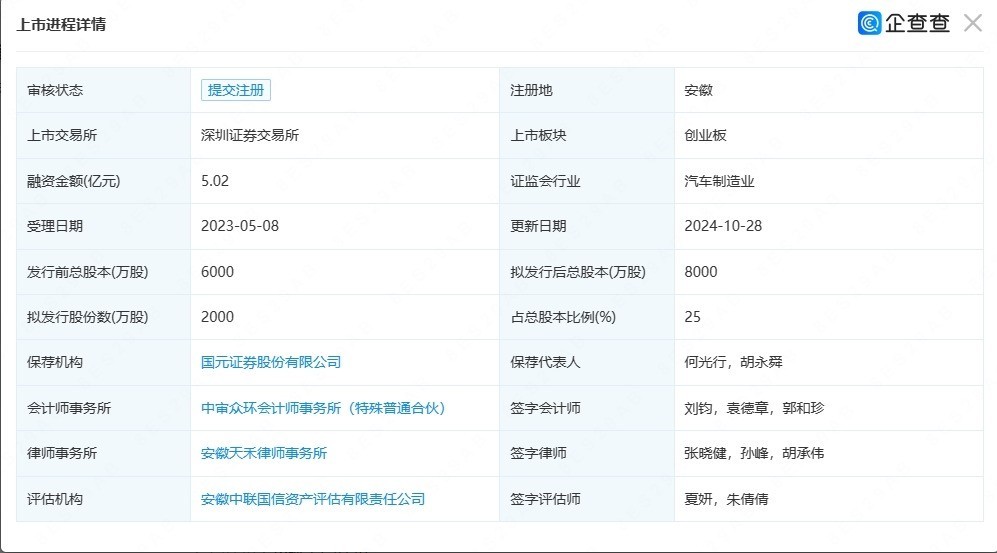Image resolution: width=997 pixels, height=553 pixels.
Task: Click the 刘钧，袁德章，郭和珍 names
Action: pos(754,408)
